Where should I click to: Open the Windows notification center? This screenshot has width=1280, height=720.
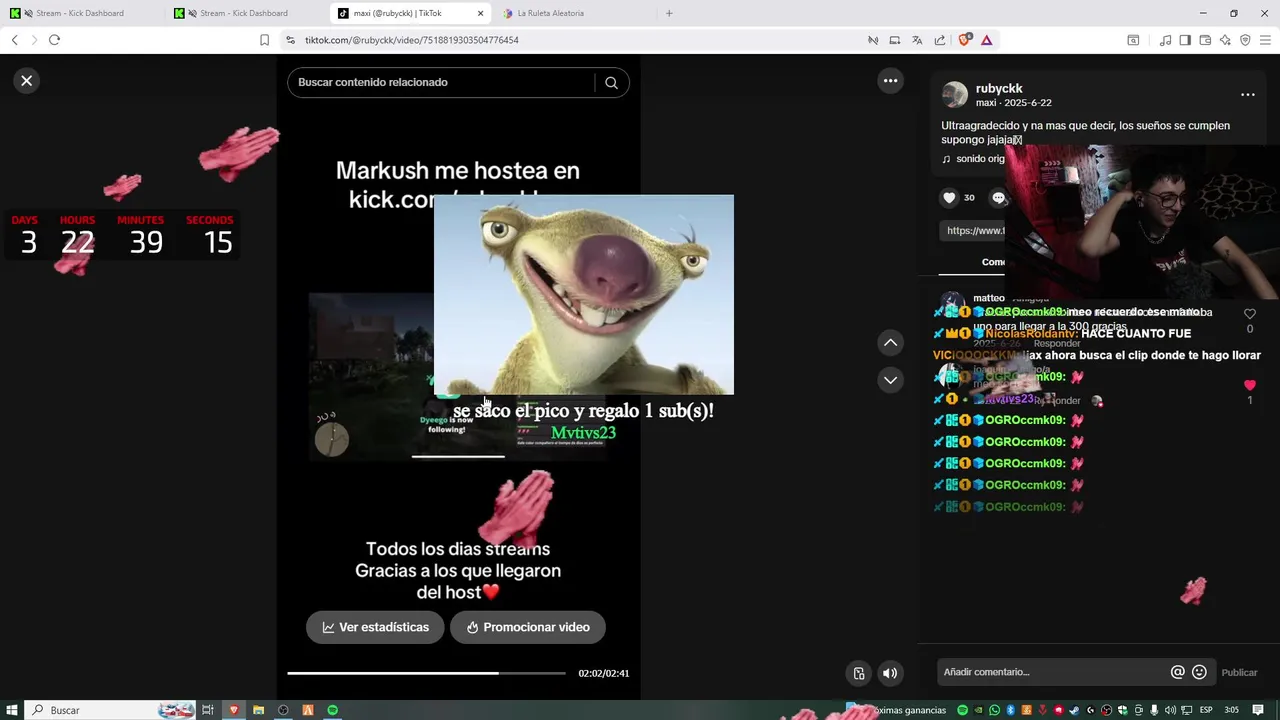tap(1258, 710)
